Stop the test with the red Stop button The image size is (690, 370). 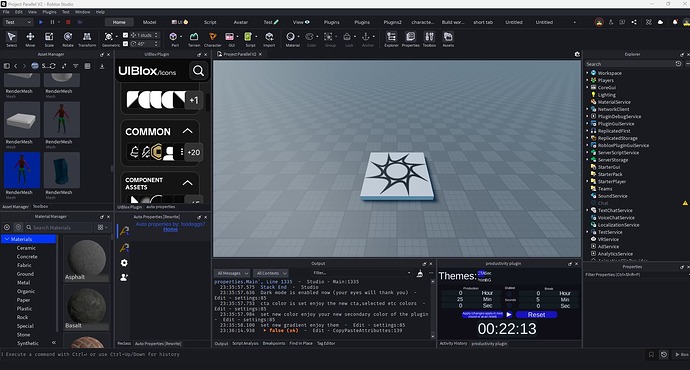pos(68,22)
